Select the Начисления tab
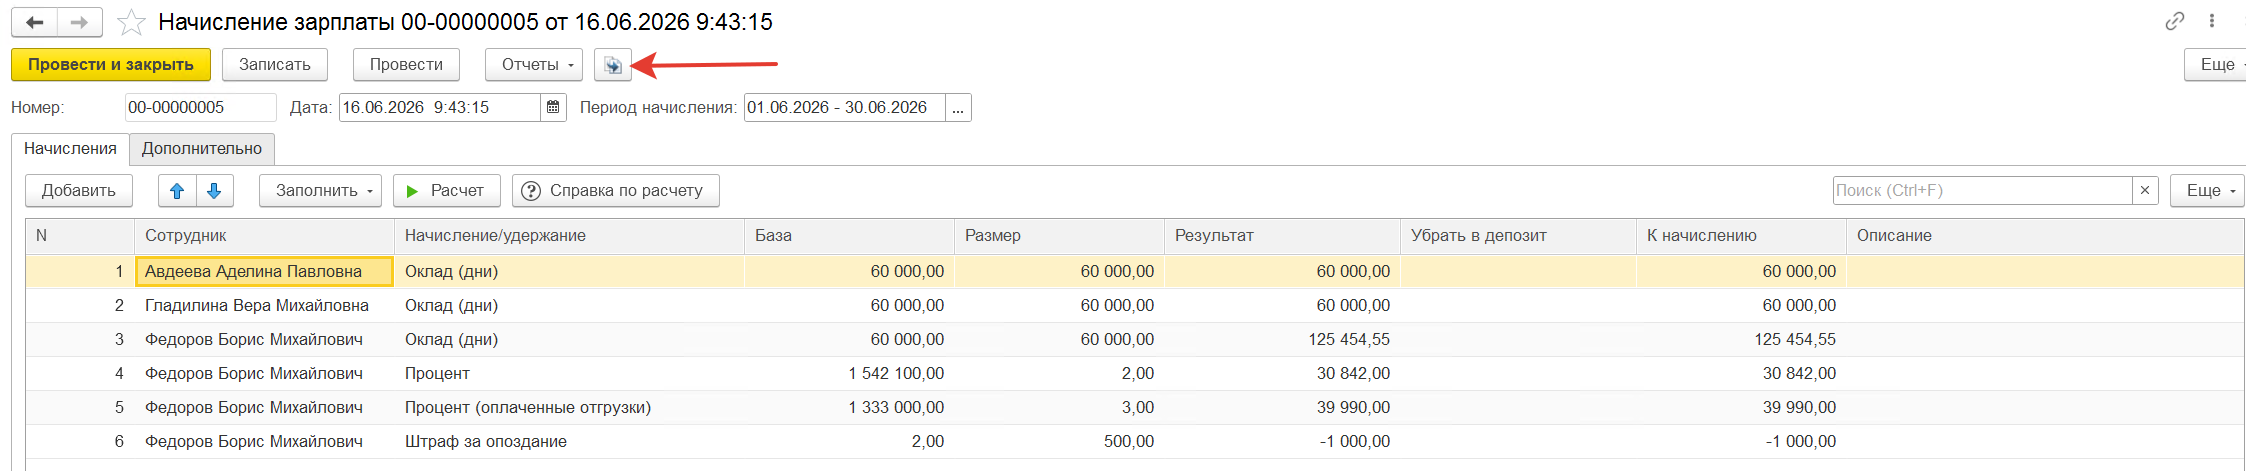 [x=70, y=149]
